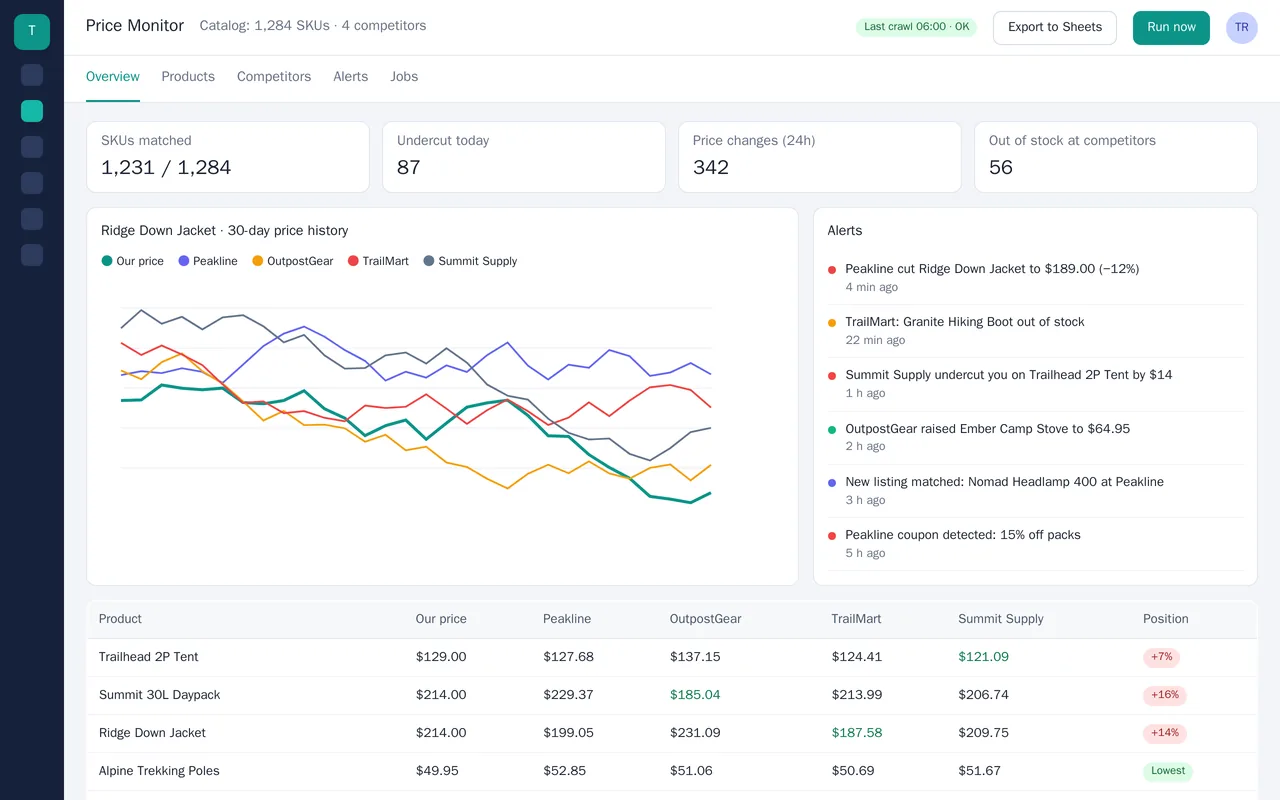Go to the Competitors tab
This screenshot has width=1280, height=800.
(x=274, y=77)
